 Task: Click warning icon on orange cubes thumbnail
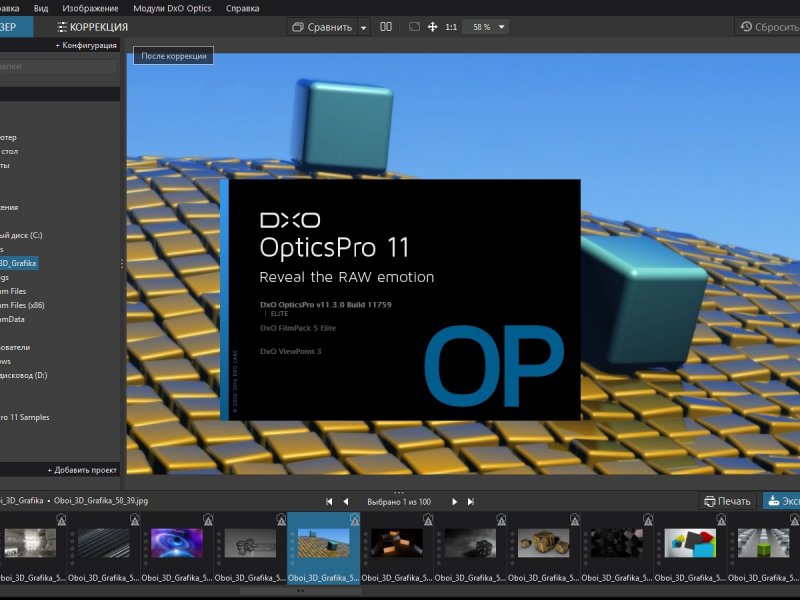(428, 519)
